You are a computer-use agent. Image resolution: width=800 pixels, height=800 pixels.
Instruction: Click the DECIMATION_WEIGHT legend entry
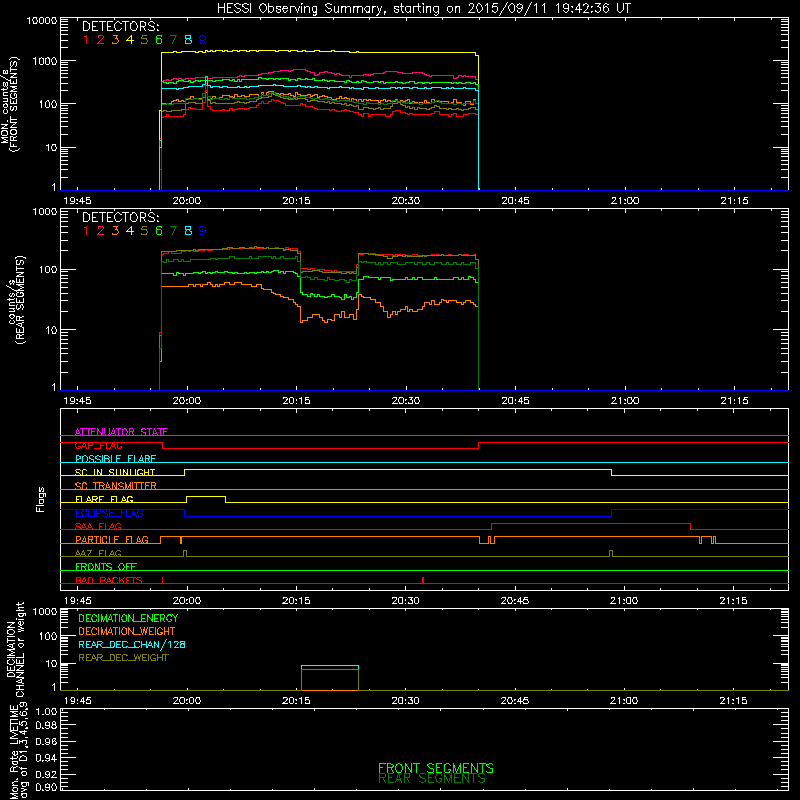[x=127, y=631]
